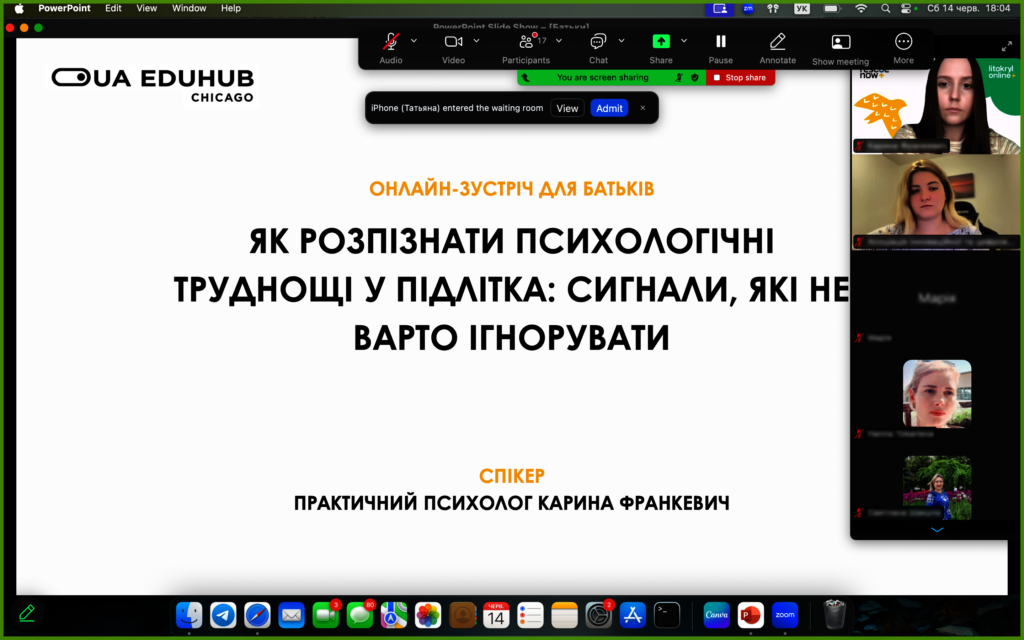The image size is (1024, 640).
Task: Click the red Stop share button
Action: pyautogui.click(x=740, y=78)
